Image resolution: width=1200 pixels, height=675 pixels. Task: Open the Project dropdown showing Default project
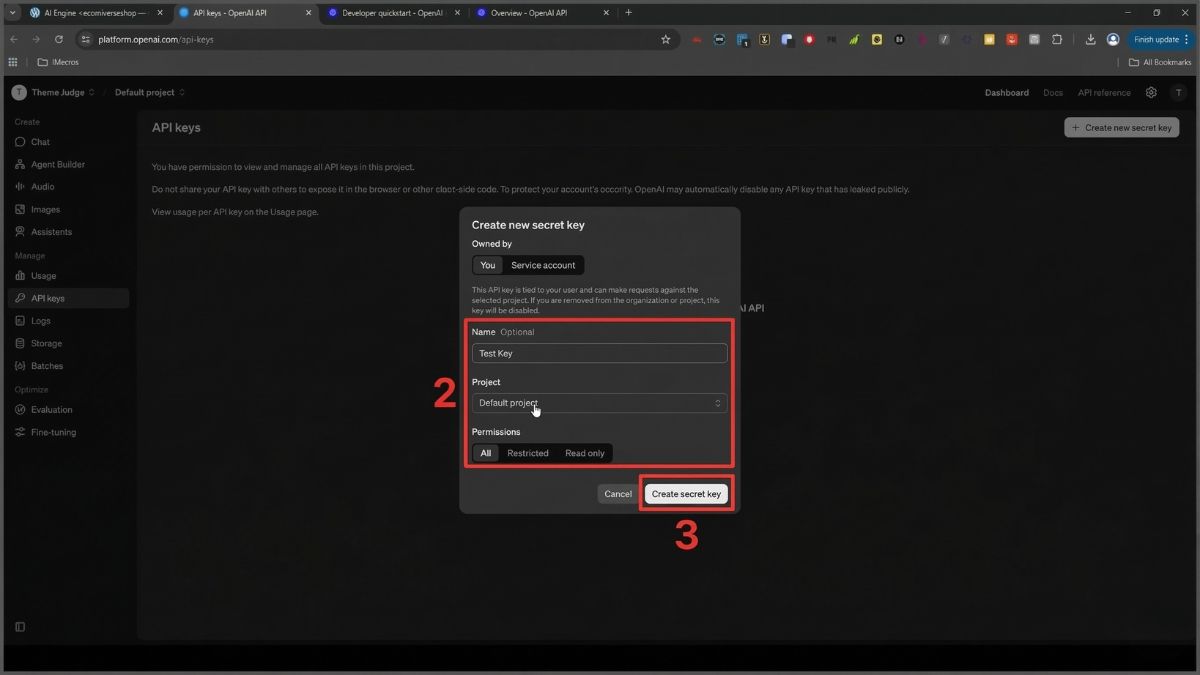point(599,403)
